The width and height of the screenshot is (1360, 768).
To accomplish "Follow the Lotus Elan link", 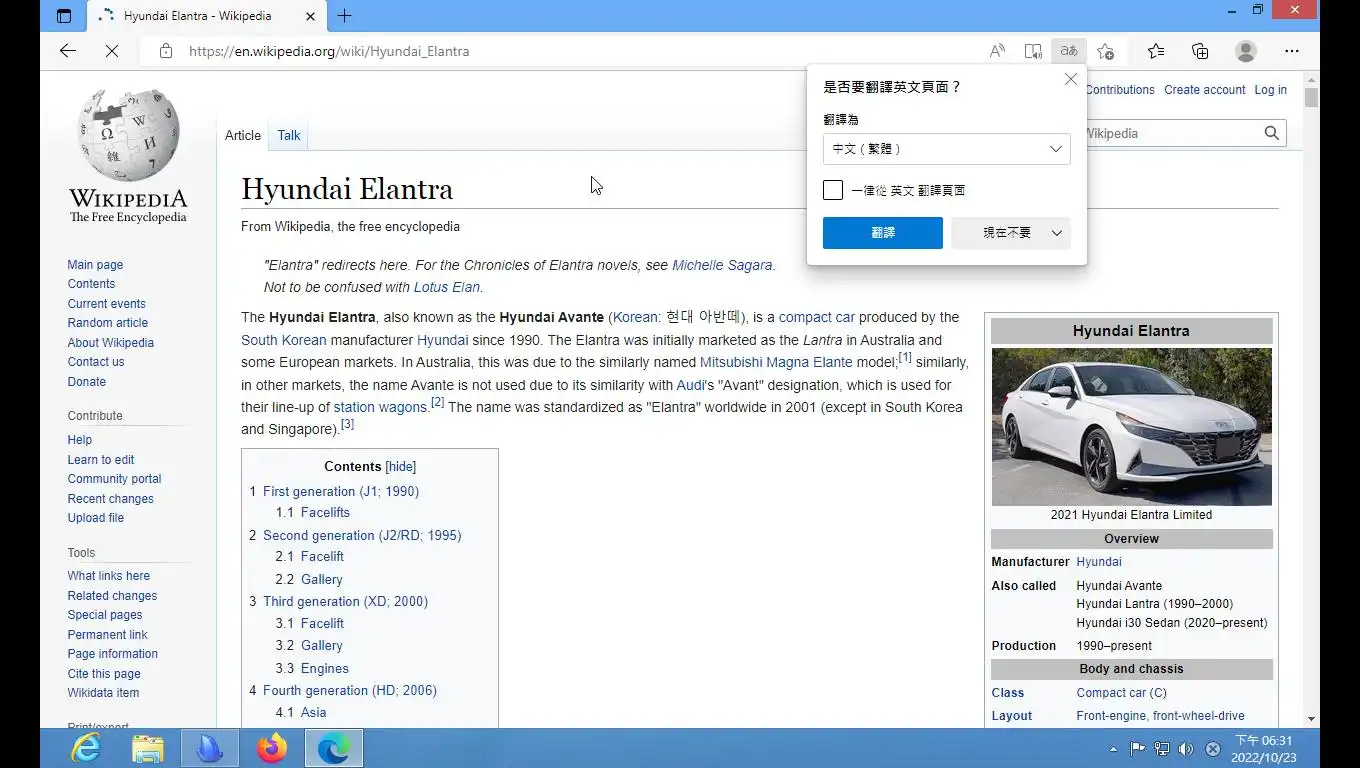I will 446,287.
